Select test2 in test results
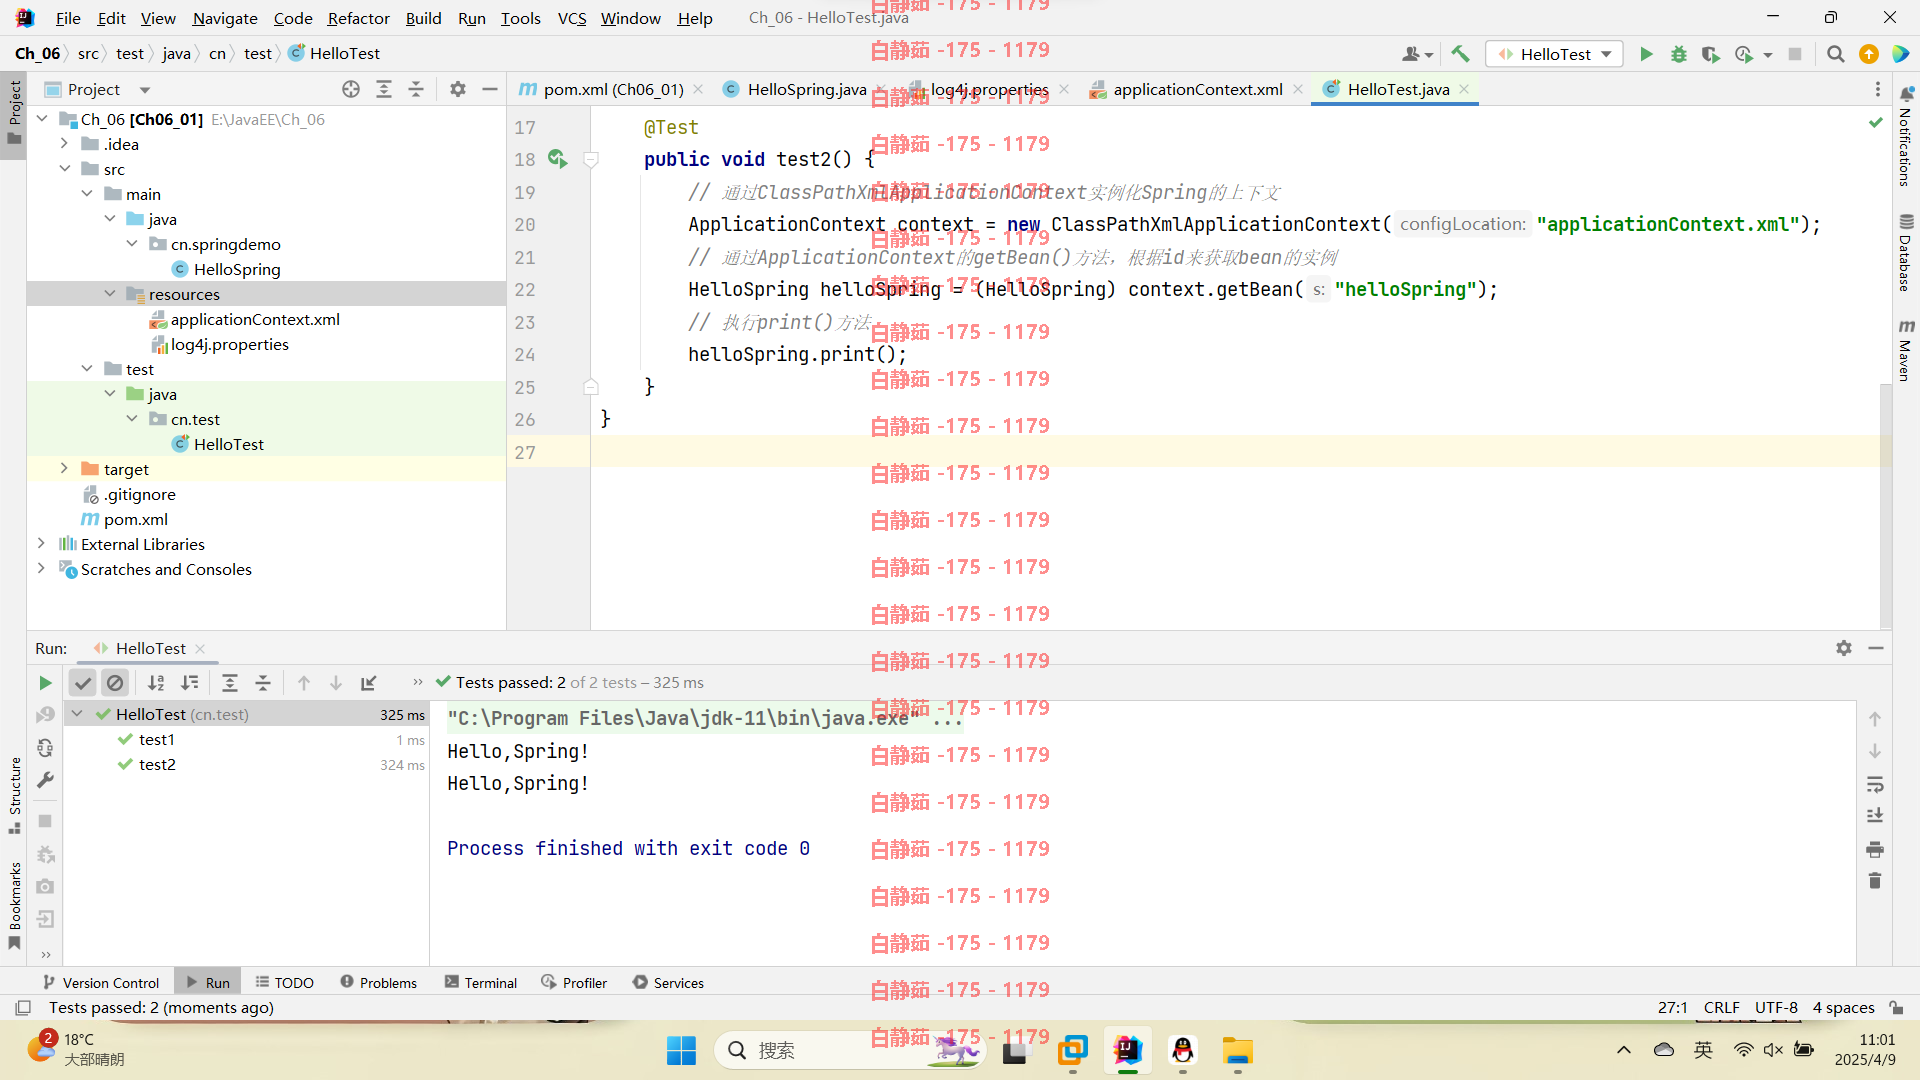The height and width of the screenshot is (1080, 1920). pos(157,764)
